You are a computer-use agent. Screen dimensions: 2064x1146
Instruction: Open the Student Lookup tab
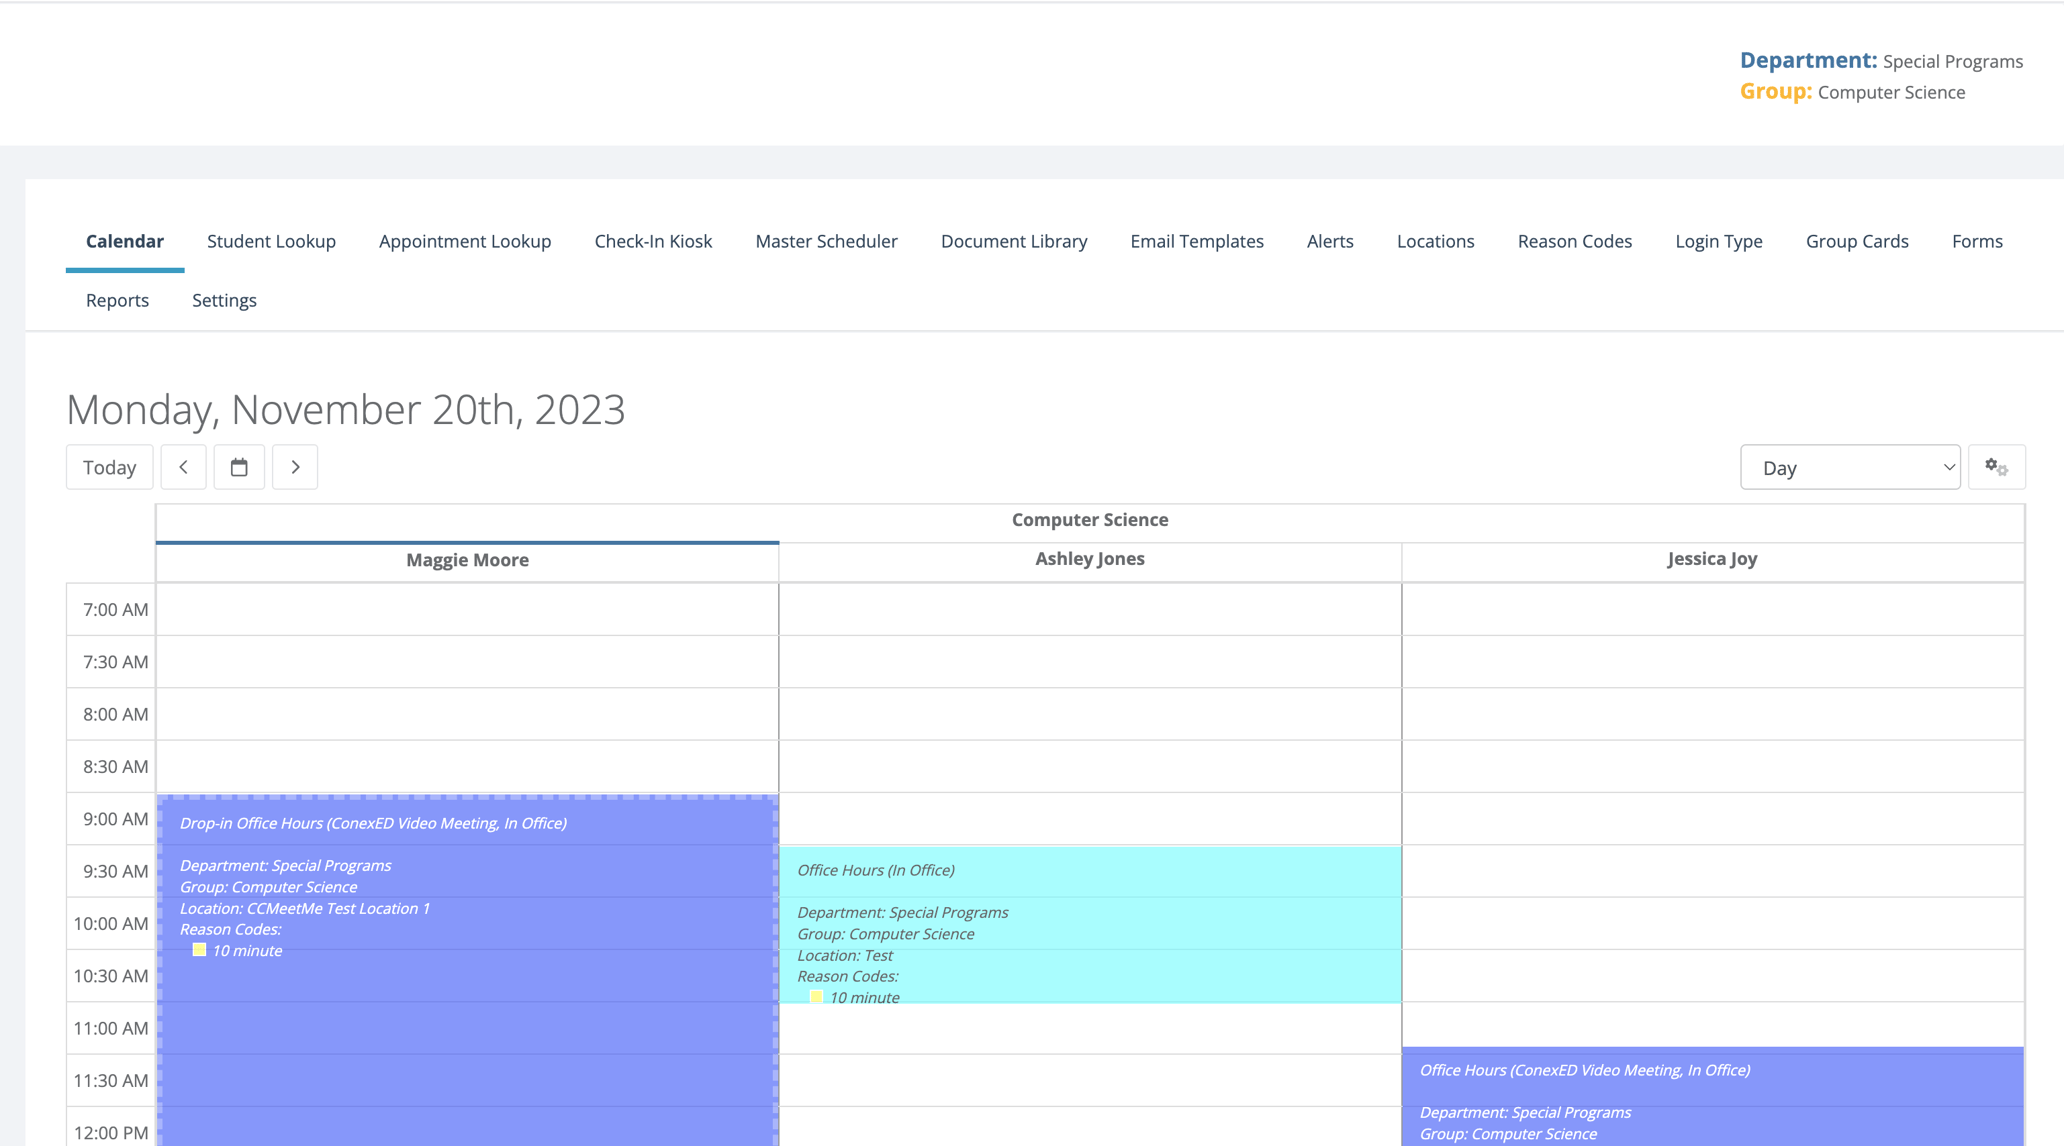[x=271, y=241]
